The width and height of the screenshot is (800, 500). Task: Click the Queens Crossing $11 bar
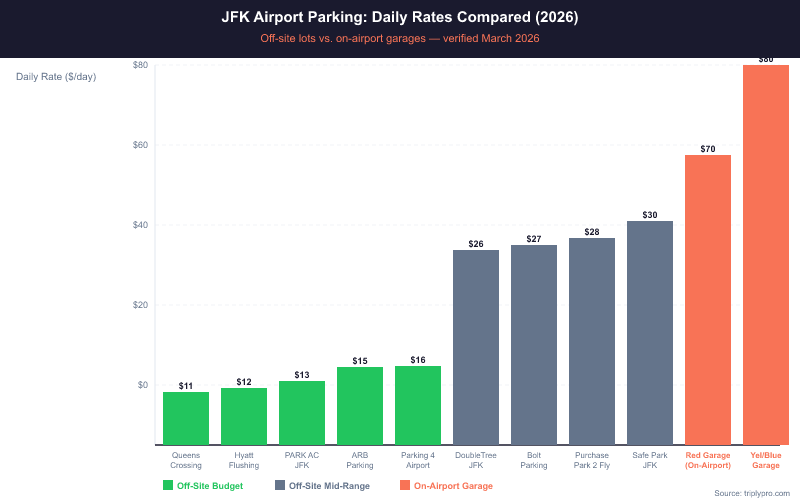186,418
